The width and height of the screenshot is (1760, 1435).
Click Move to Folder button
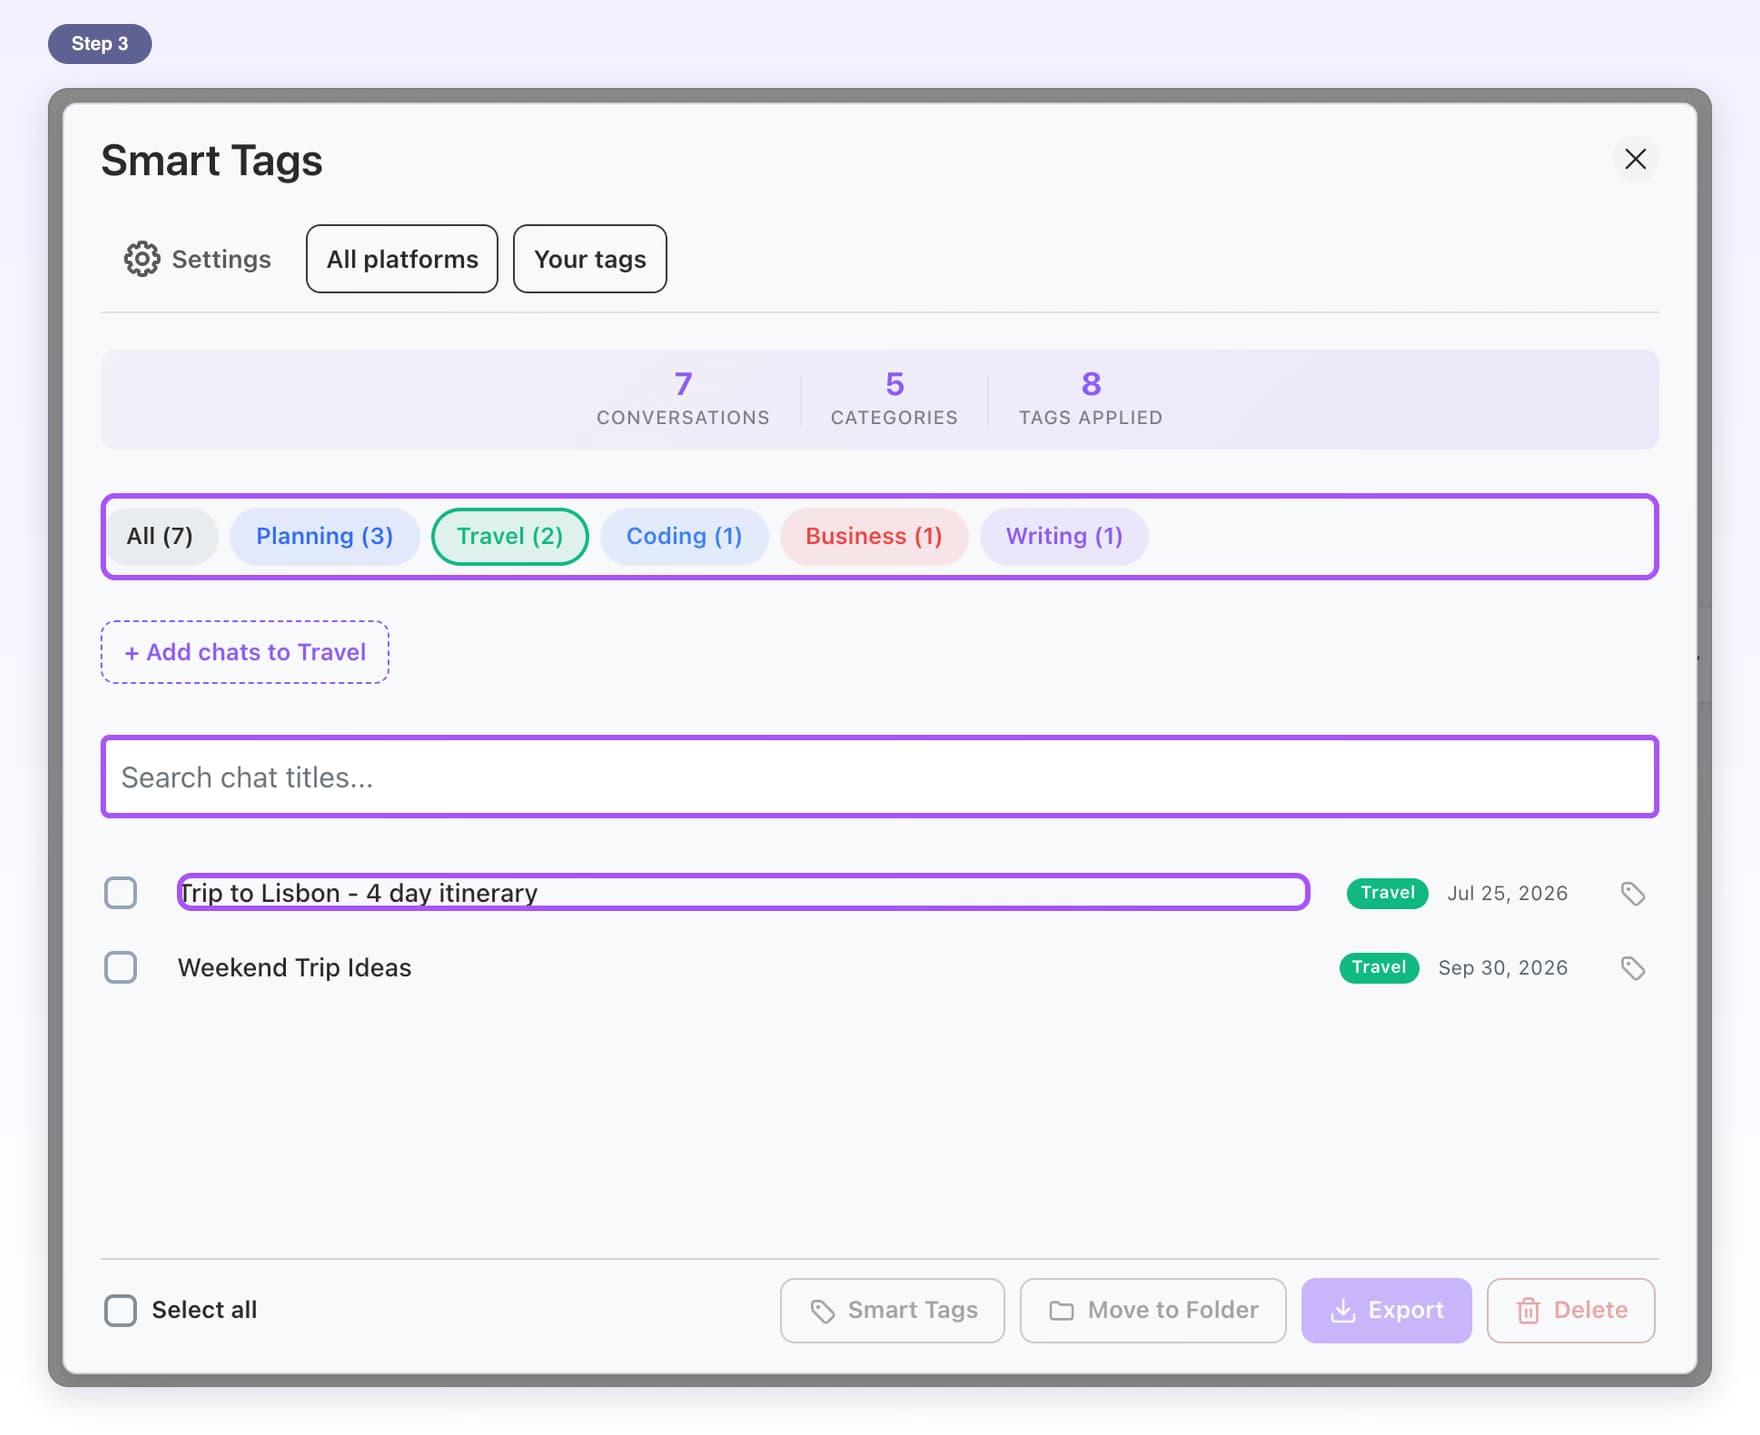[1153, 1310]
